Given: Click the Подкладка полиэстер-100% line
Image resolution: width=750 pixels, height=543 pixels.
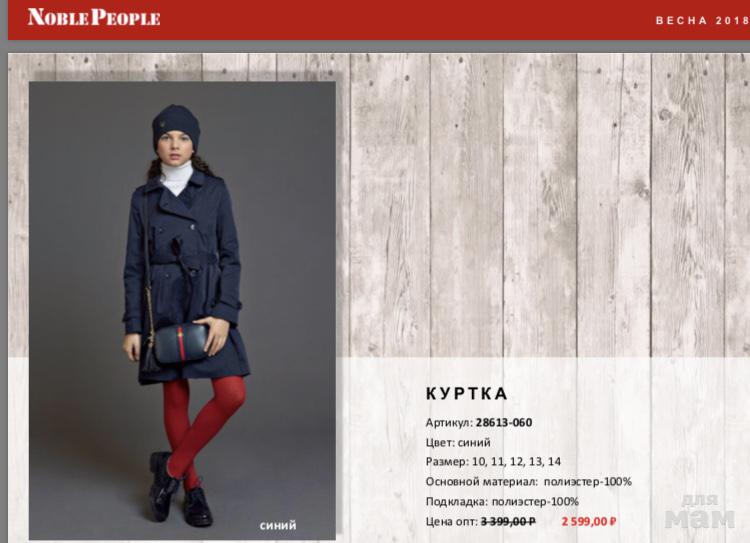Looking at the screenshot, I should point(502,501).
